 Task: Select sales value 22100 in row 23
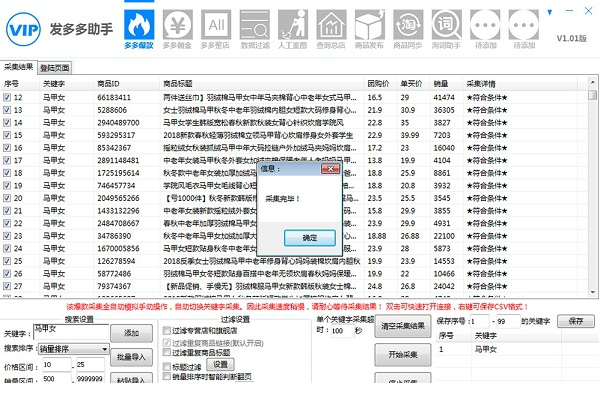click(x=444, y=236)
